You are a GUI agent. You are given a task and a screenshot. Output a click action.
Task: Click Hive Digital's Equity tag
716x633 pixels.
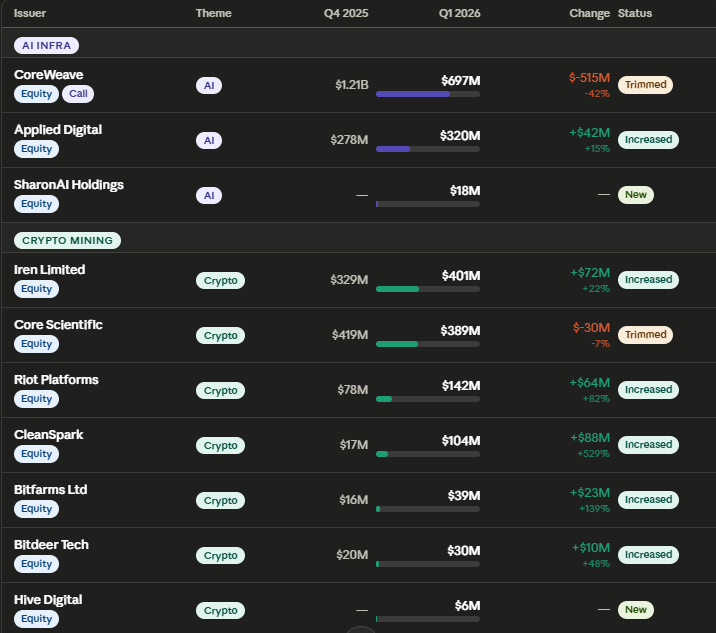point(37,619)
